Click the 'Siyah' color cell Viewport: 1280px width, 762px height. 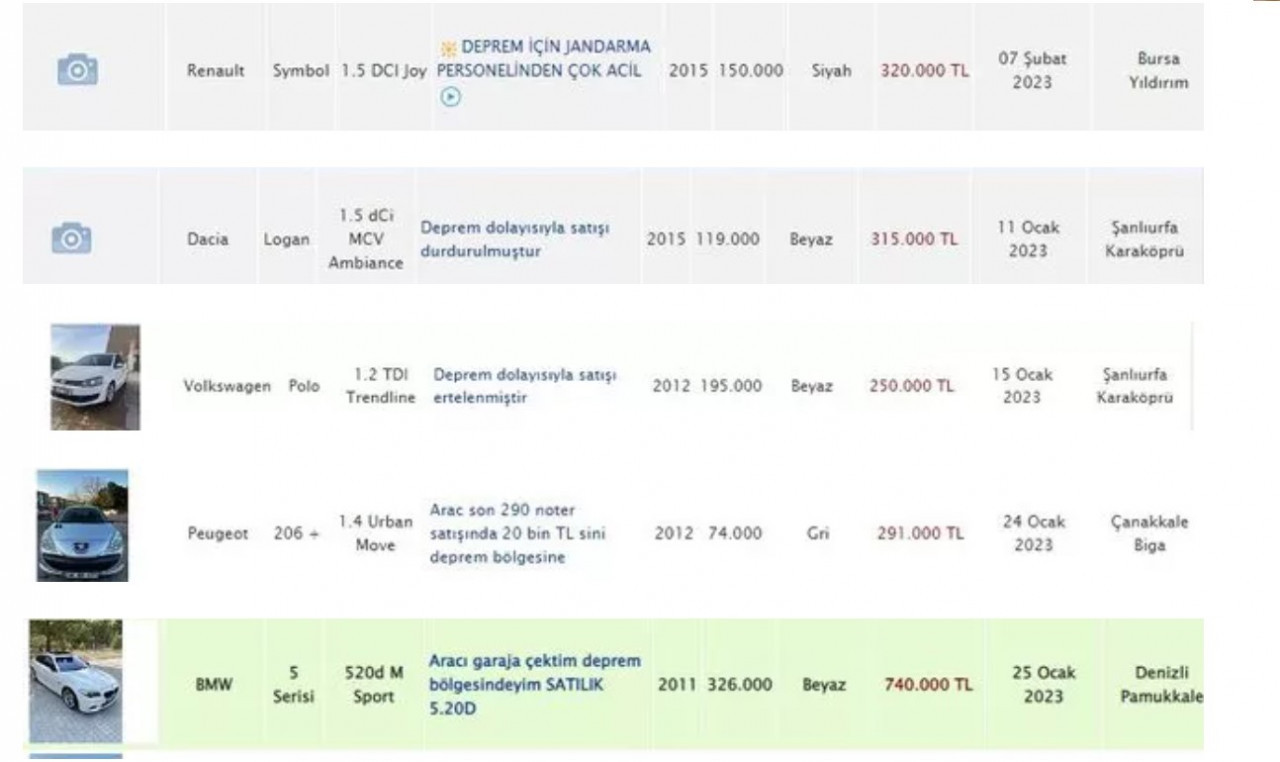point(831,72)
